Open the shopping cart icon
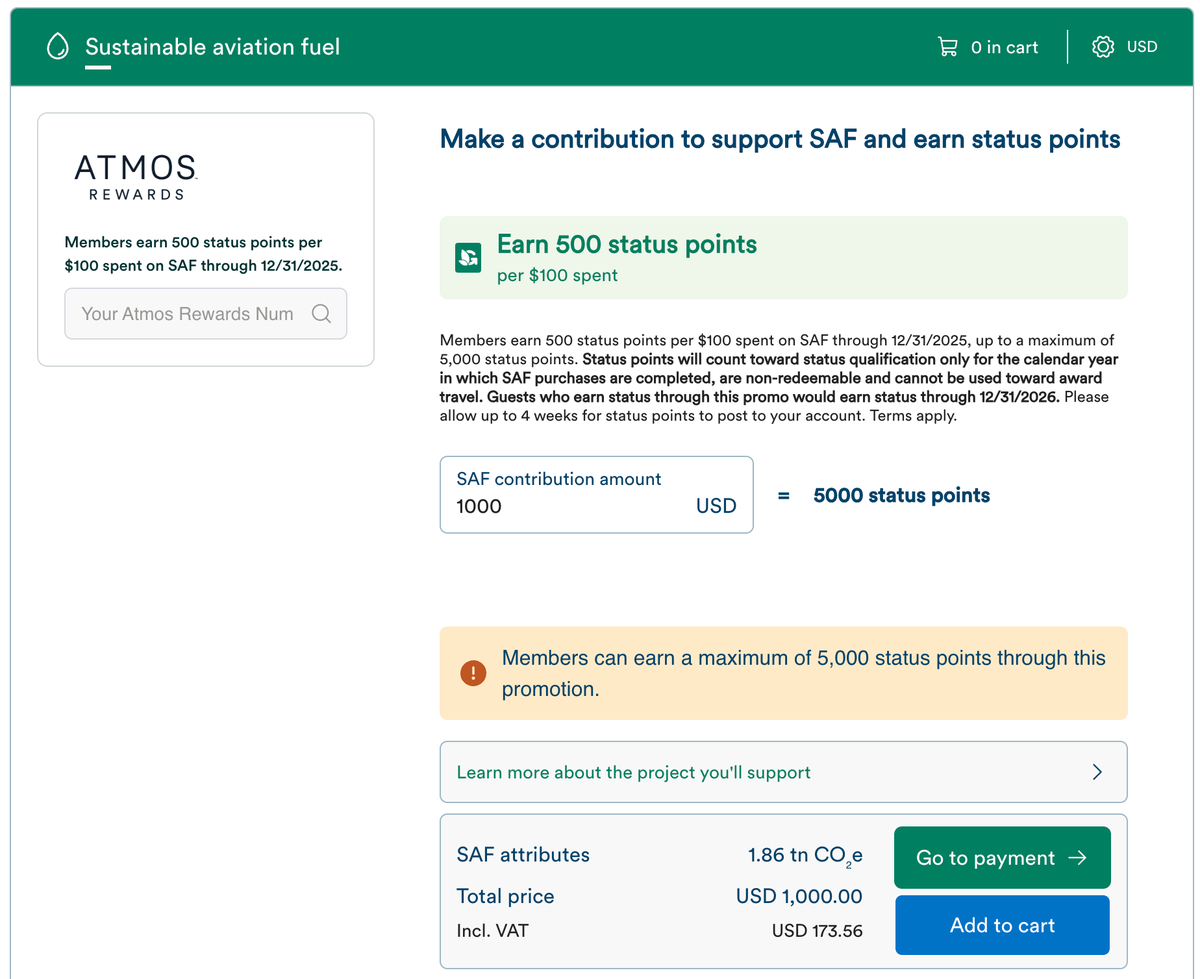The image size is (1200, 979). (x=947, y=46)
